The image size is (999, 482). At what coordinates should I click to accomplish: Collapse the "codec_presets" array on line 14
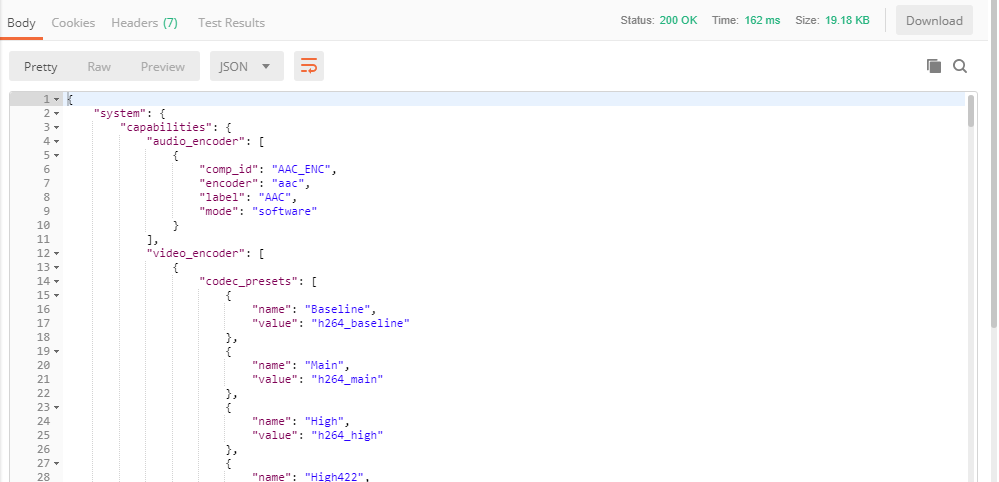pos(57,282)
